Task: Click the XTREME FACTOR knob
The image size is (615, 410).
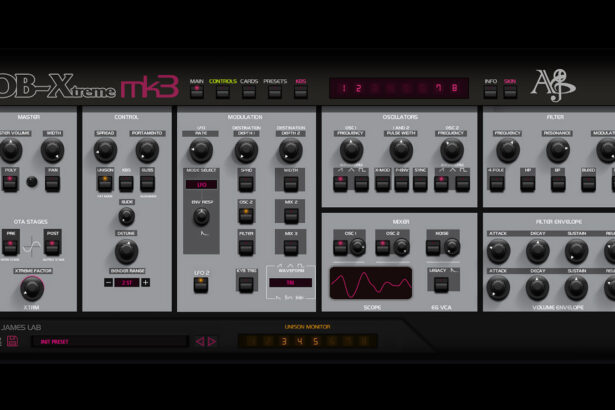Action: pos(32,288)
